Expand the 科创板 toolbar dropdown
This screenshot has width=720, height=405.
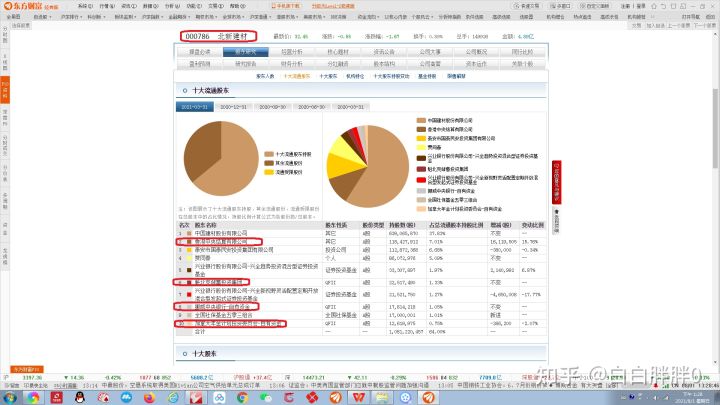[96, 17]
